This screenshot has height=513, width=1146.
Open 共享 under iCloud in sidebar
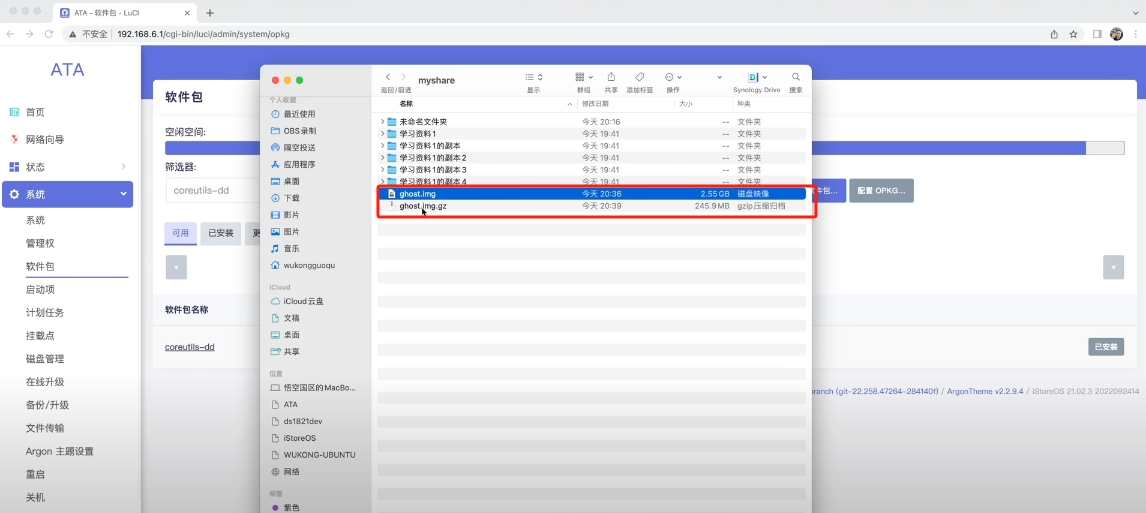coord(292,352)
